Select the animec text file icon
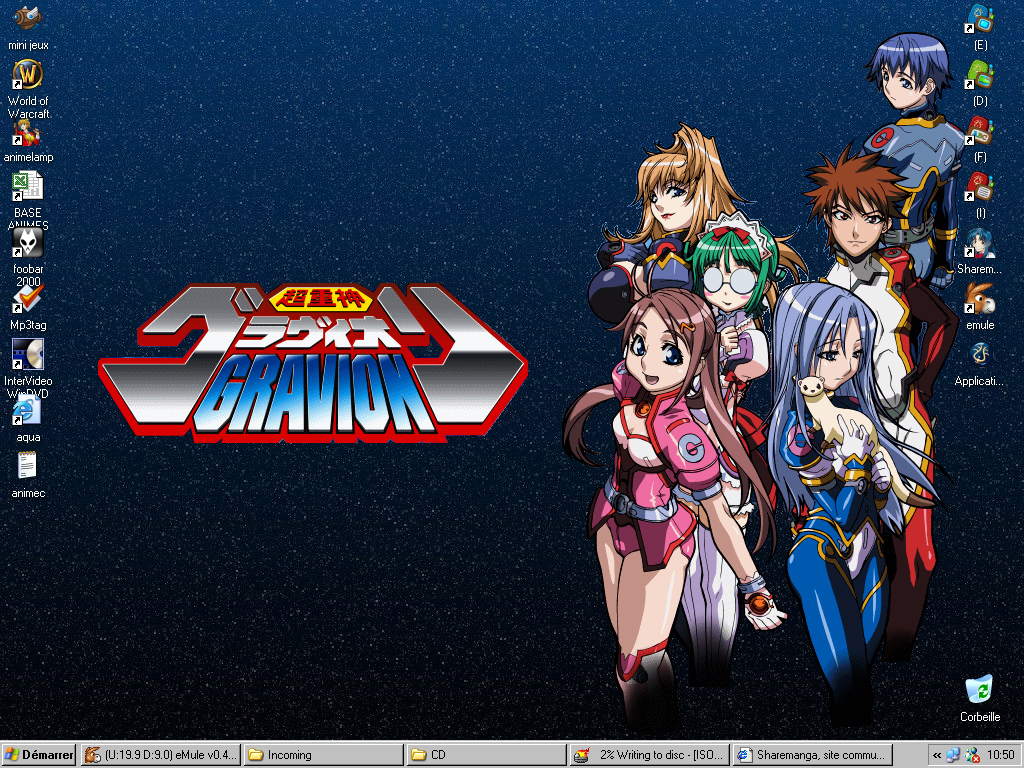This screenshot has width=1024, height=768. (x=27, y=475)
